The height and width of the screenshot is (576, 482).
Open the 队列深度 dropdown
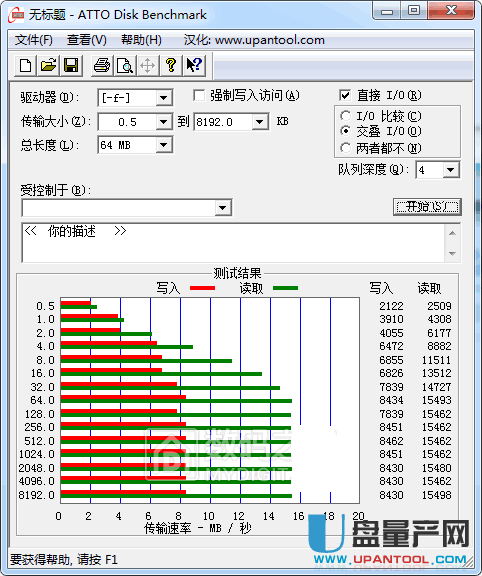click(451, 170)
